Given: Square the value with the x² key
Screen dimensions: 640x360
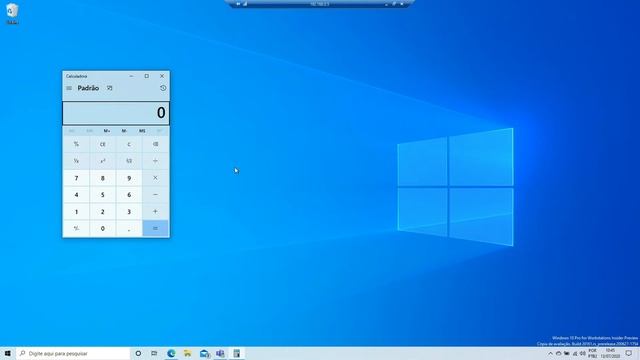Looking at the screenshot, I should (x=102, y=161).
